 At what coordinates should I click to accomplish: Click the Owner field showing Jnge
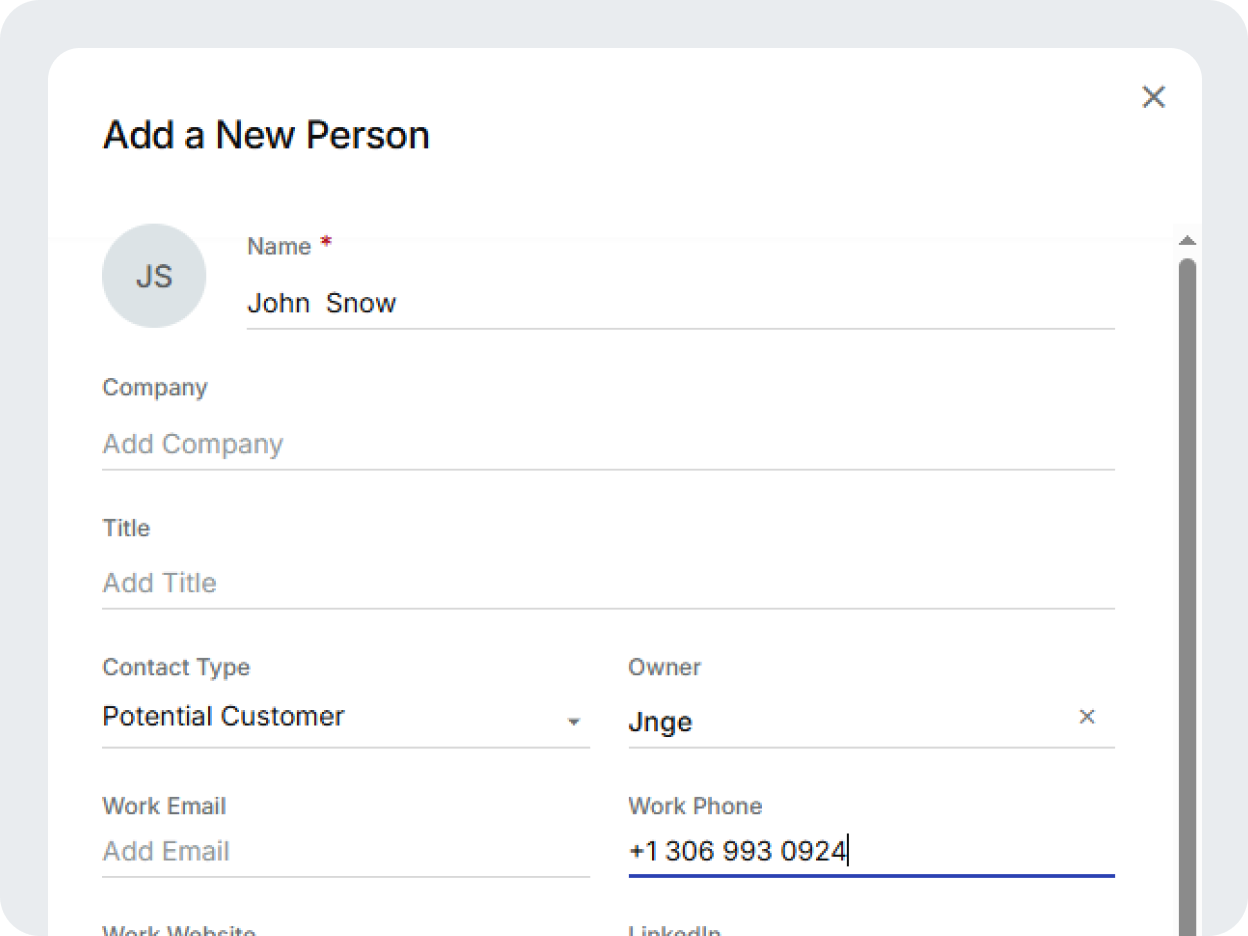(x=840, y=721)
